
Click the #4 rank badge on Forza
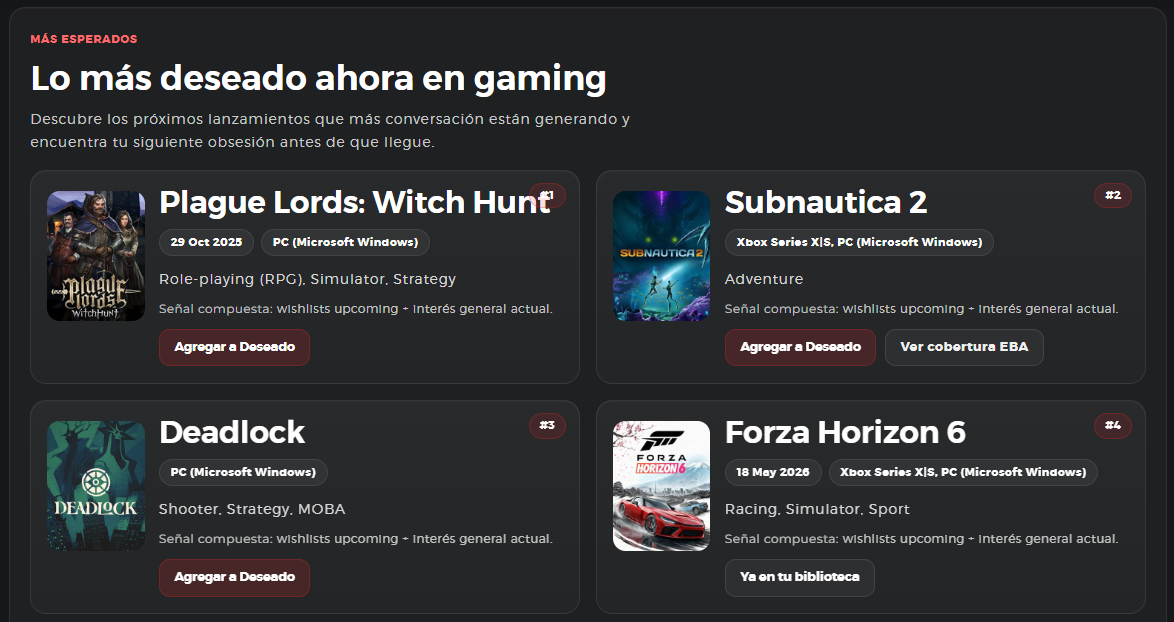click(x=1113, y=425)
